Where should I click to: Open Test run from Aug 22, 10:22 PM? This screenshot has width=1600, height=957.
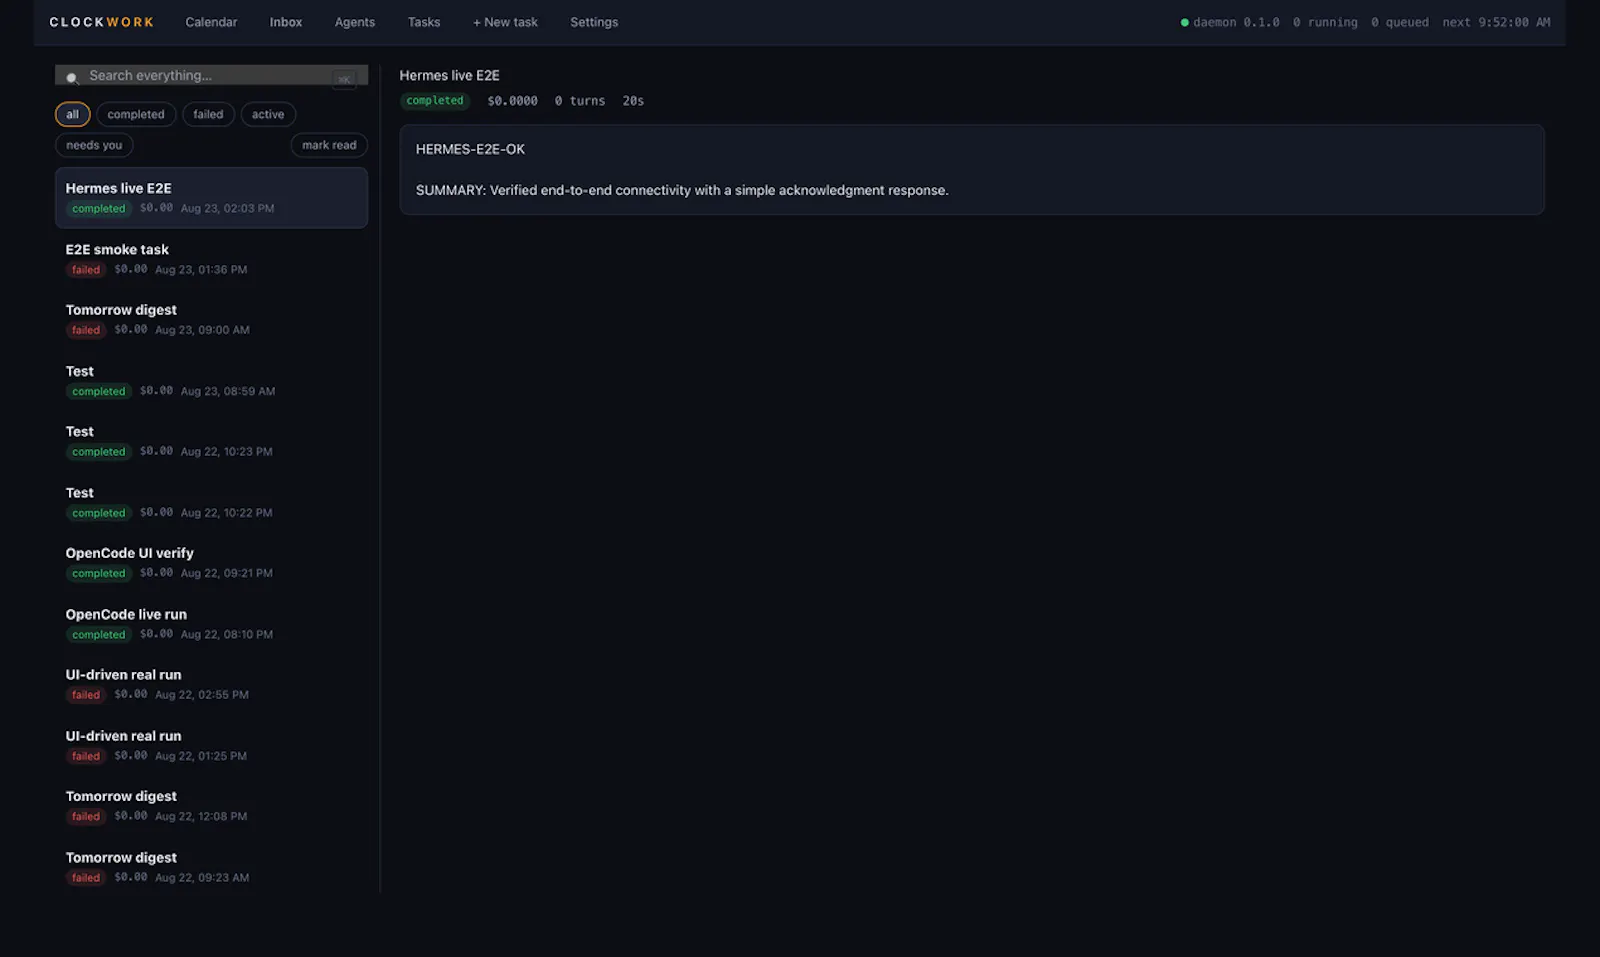(211, 502)
